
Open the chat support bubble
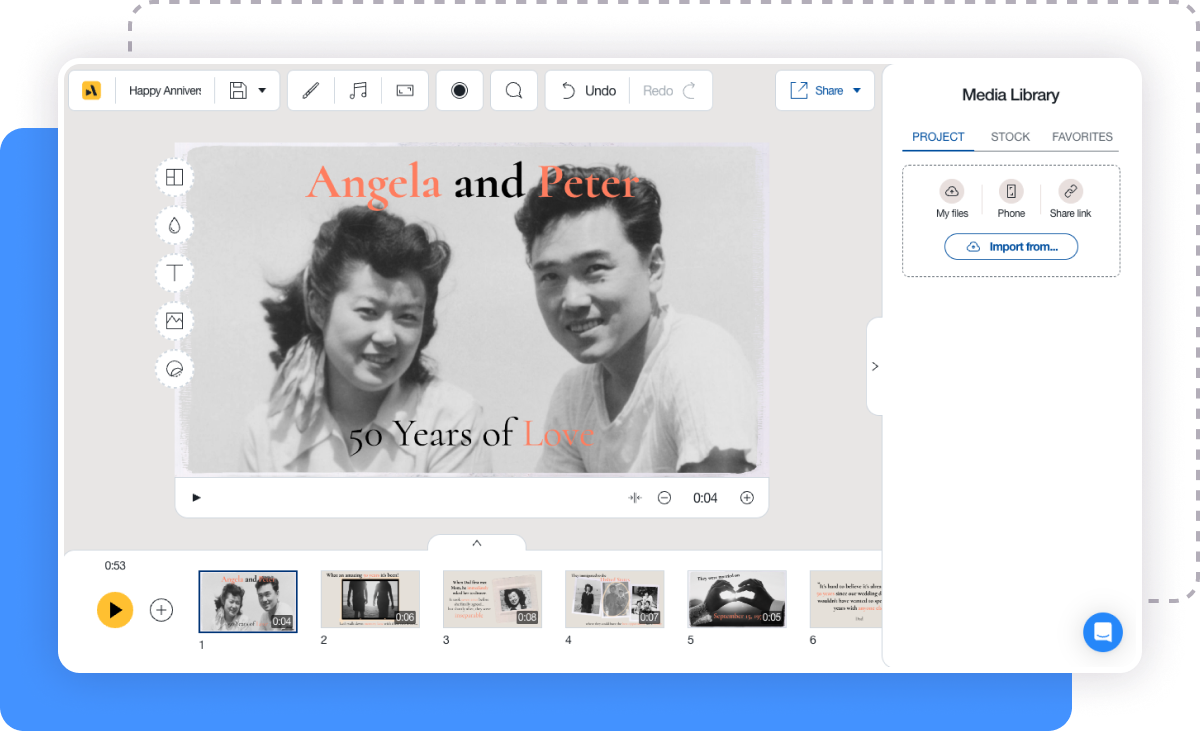pos(1103,632)
